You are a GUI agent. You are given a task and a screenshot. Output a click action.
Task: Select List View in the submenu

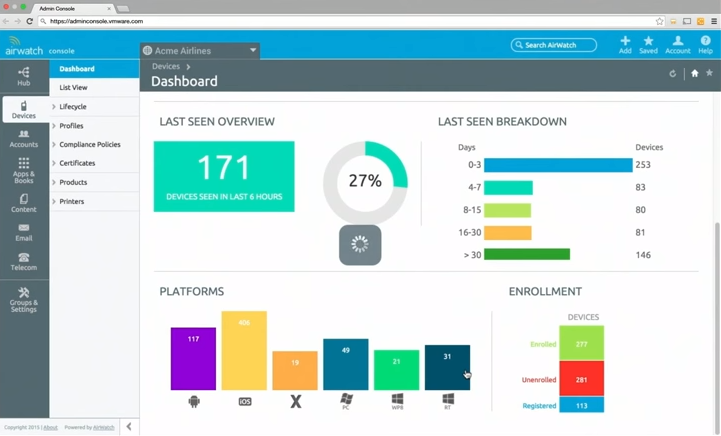coord(94,87)
